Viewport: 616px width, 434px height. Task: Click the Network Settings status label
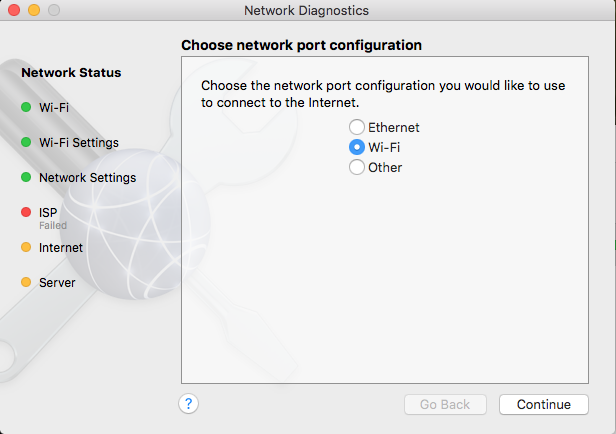87,178
